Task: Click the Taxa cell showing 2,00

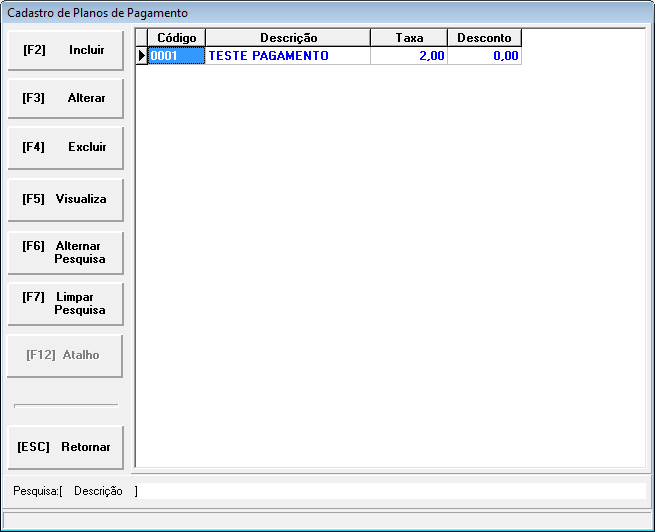Action: (x=409, y=56)
